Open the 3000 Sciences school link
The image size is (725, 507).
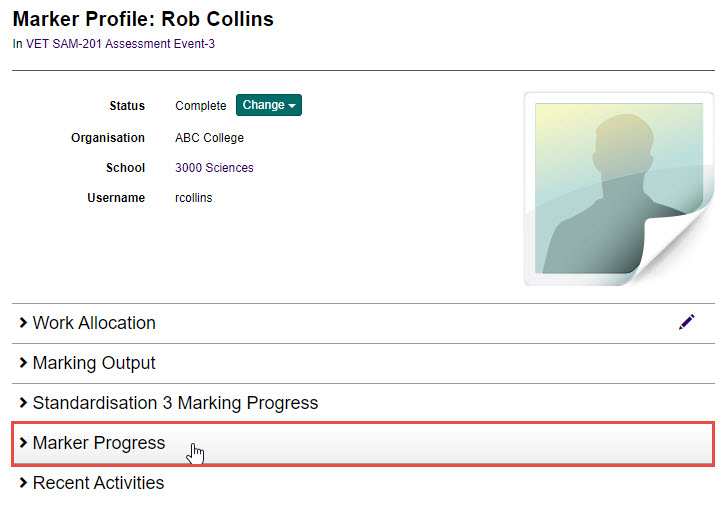point(214,168)
